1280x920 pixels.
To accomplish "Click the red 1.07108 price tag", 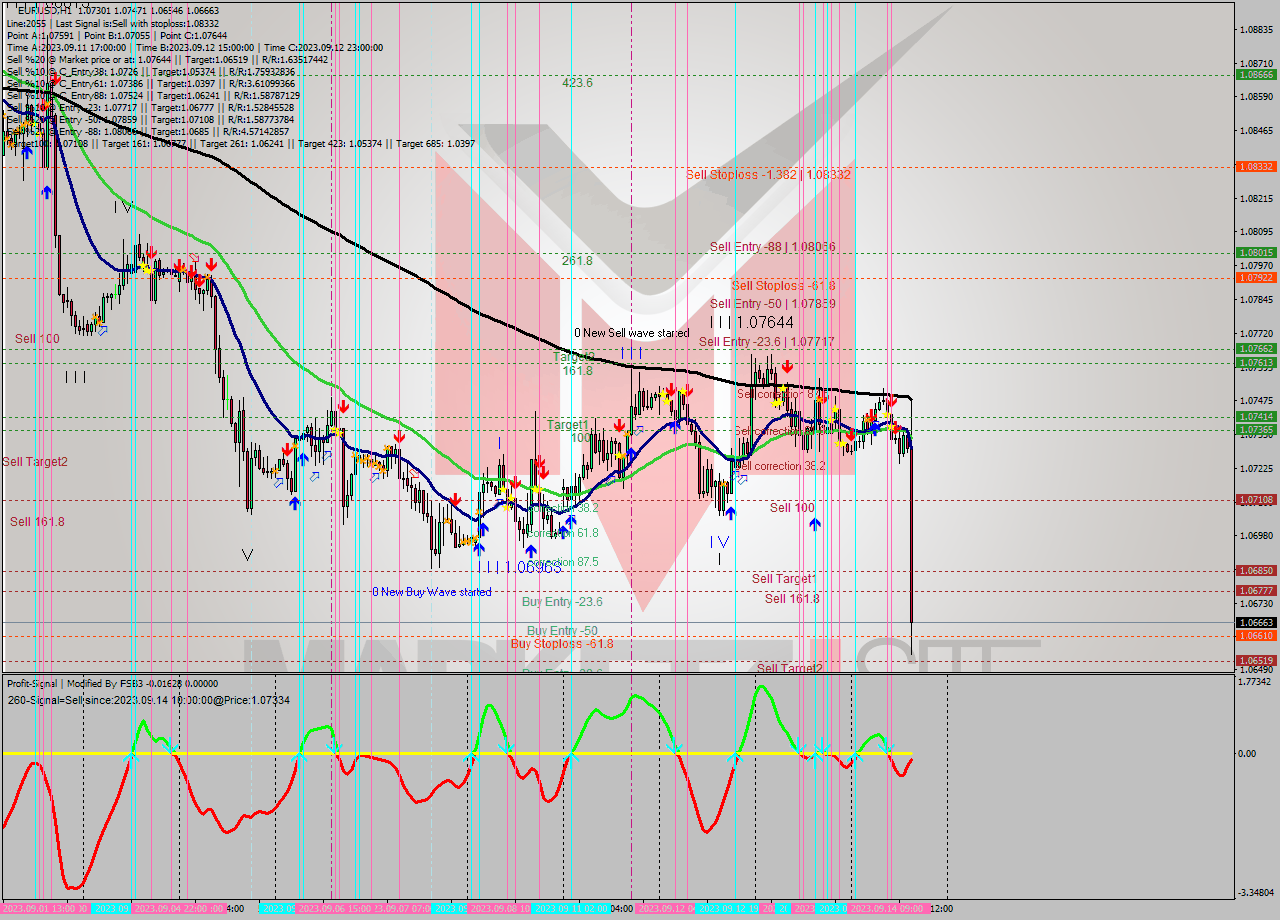I will coord(1255,499).
